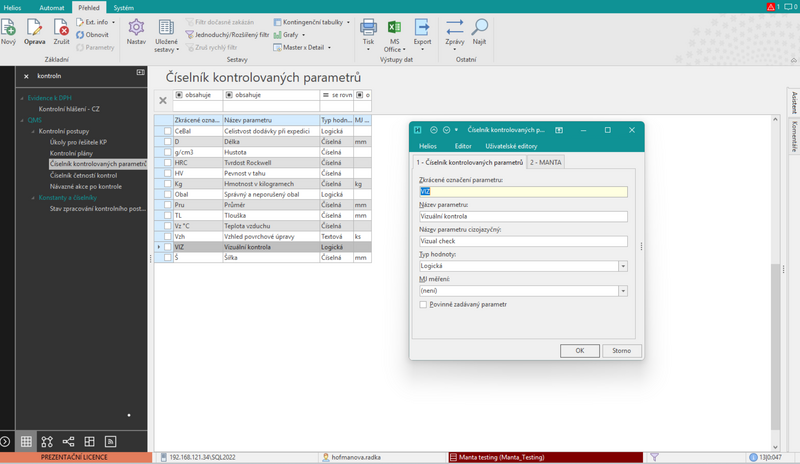Click the Najít magnifier icon
The width and height of the screenshot is (800, 464).
[x=479, y=27]
